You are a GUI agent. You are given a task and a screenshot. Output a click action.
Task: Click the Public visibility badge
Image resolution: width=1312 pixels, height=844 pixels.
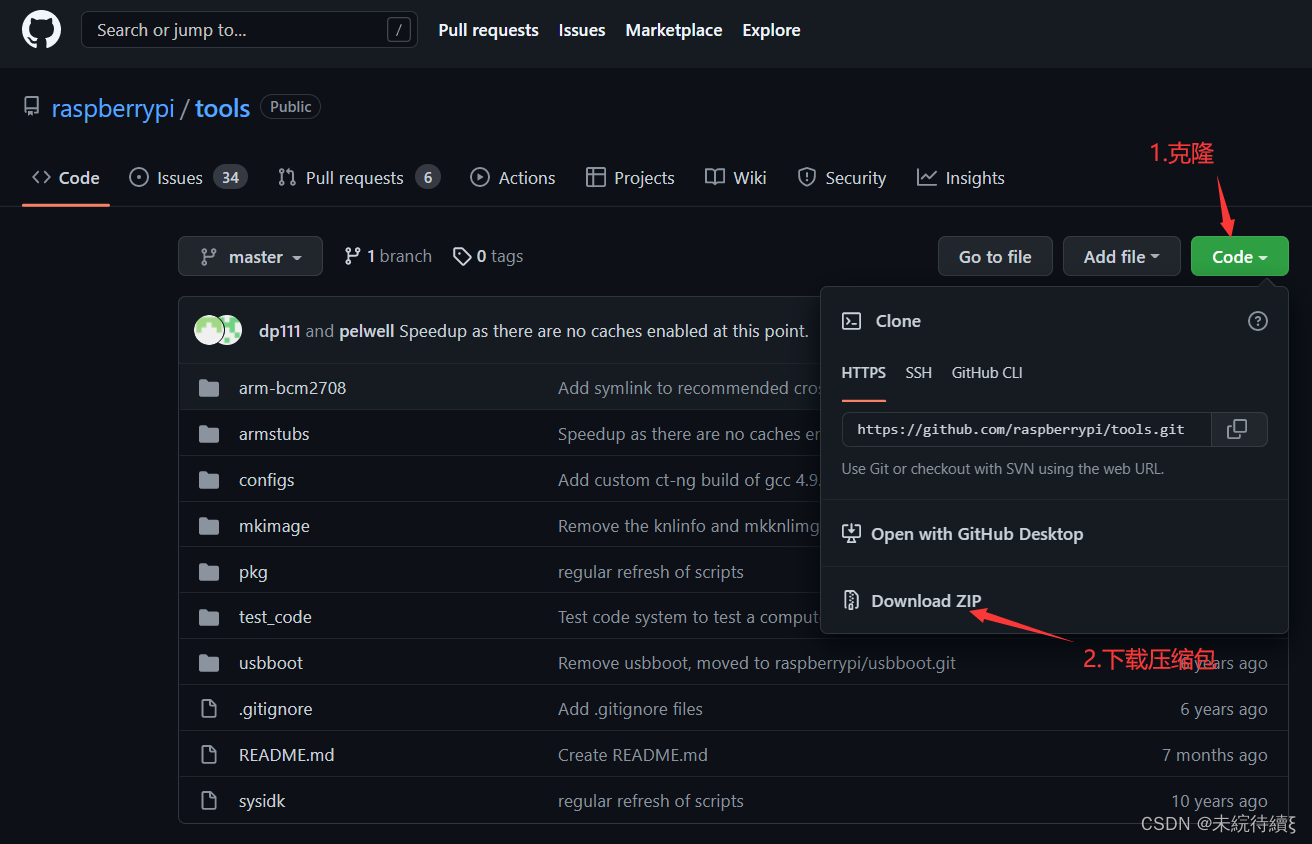tap(290, 107)
